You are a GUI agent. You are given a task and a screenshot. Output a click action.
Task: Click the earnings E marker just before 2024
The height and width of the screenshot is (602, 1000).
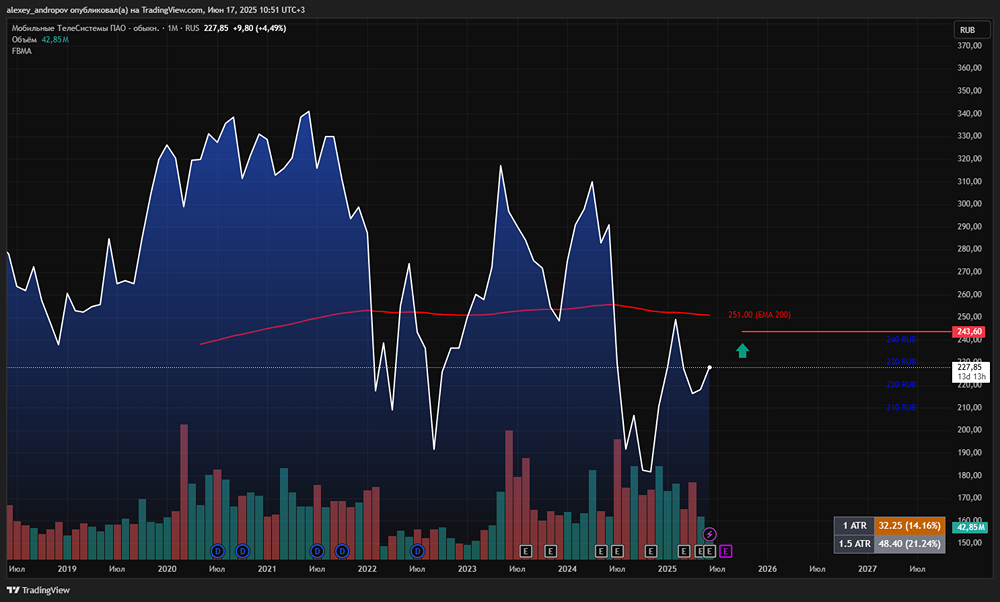click(x=551, y=551)
